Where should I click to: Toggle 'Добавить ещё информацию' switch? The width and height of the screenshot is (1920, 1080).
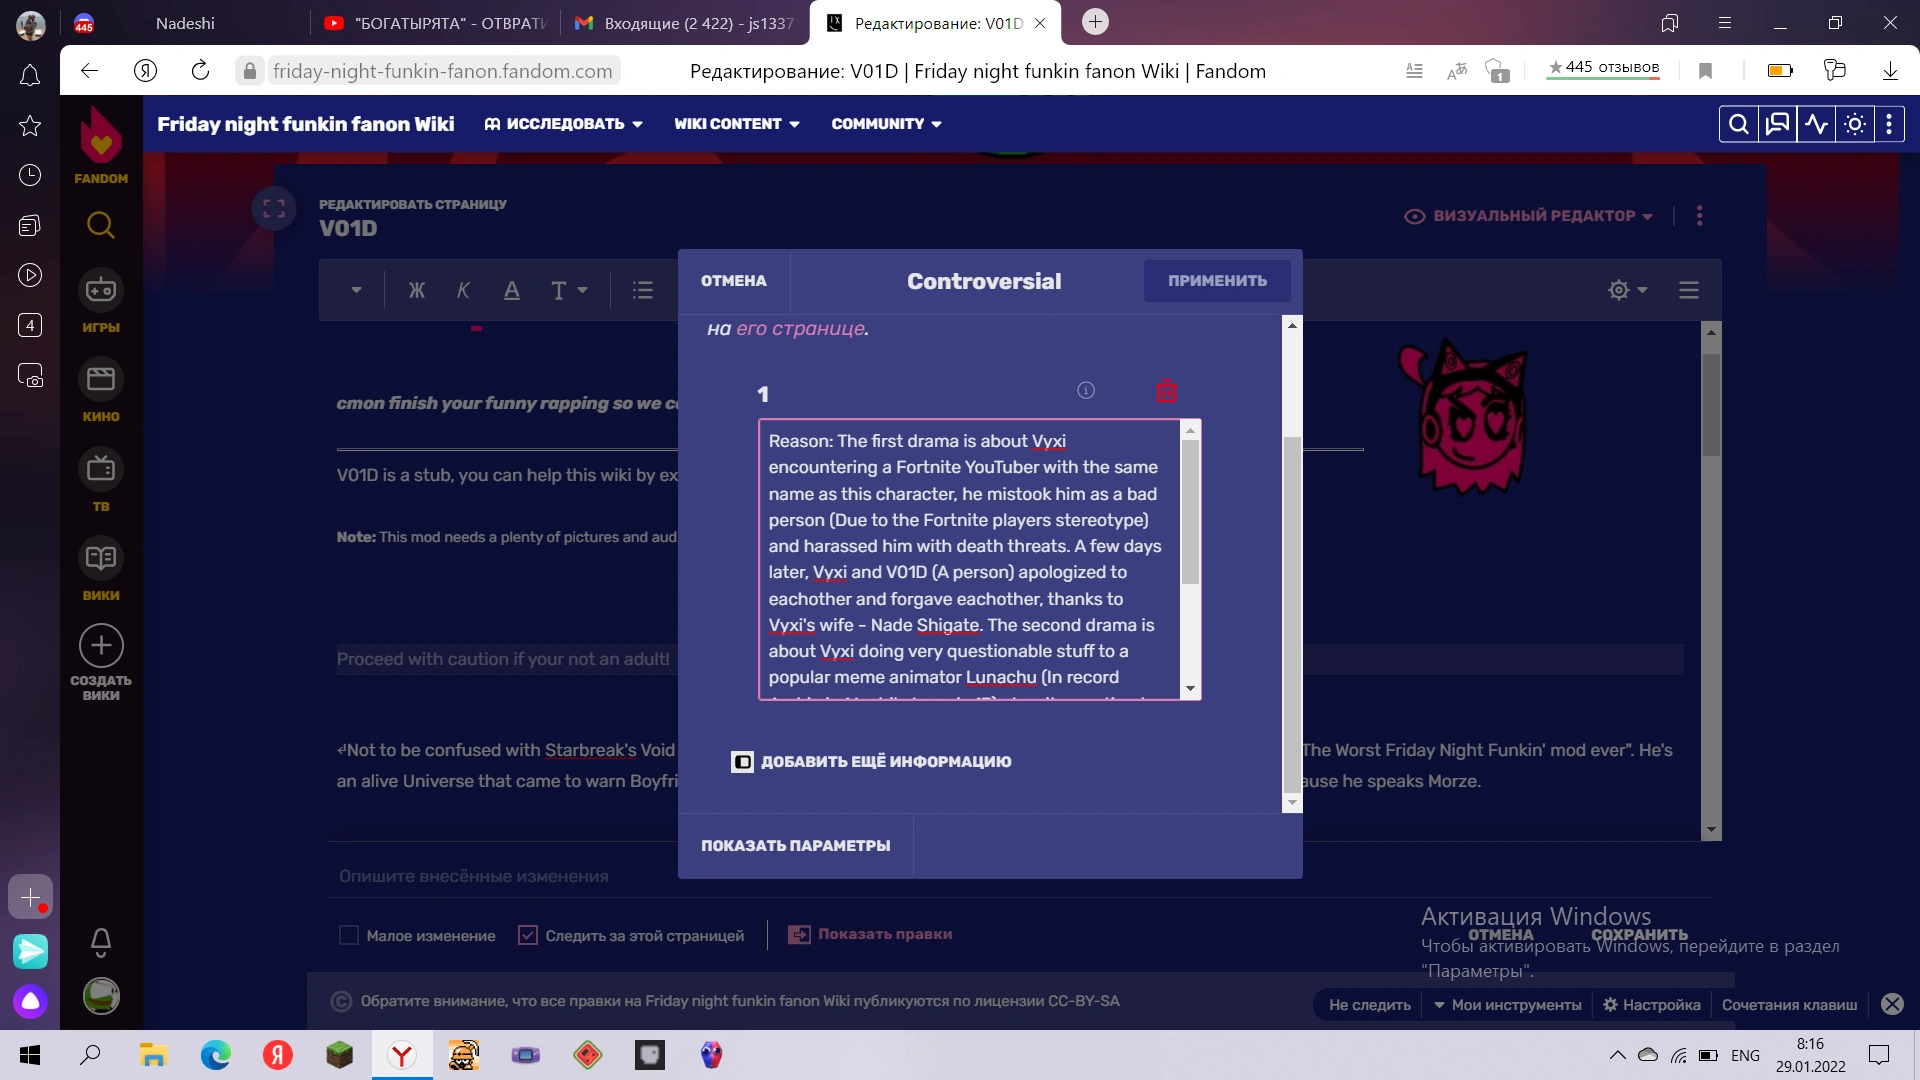point(742,761)
